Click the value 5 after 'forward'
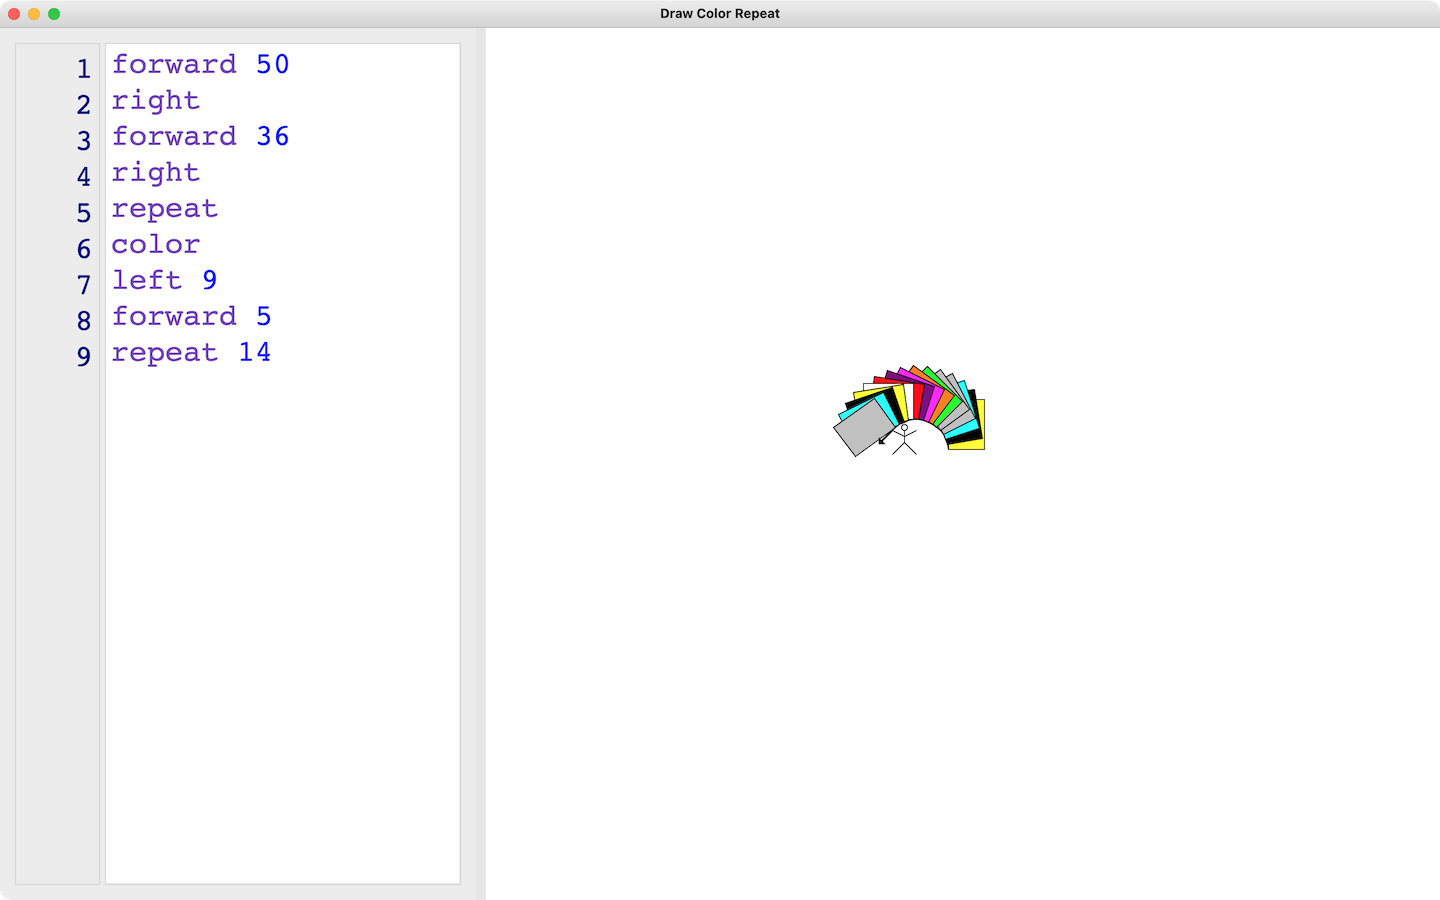The width and height of the screenshot is (1440, 900). pyautogui.click(x=263, y=317)
